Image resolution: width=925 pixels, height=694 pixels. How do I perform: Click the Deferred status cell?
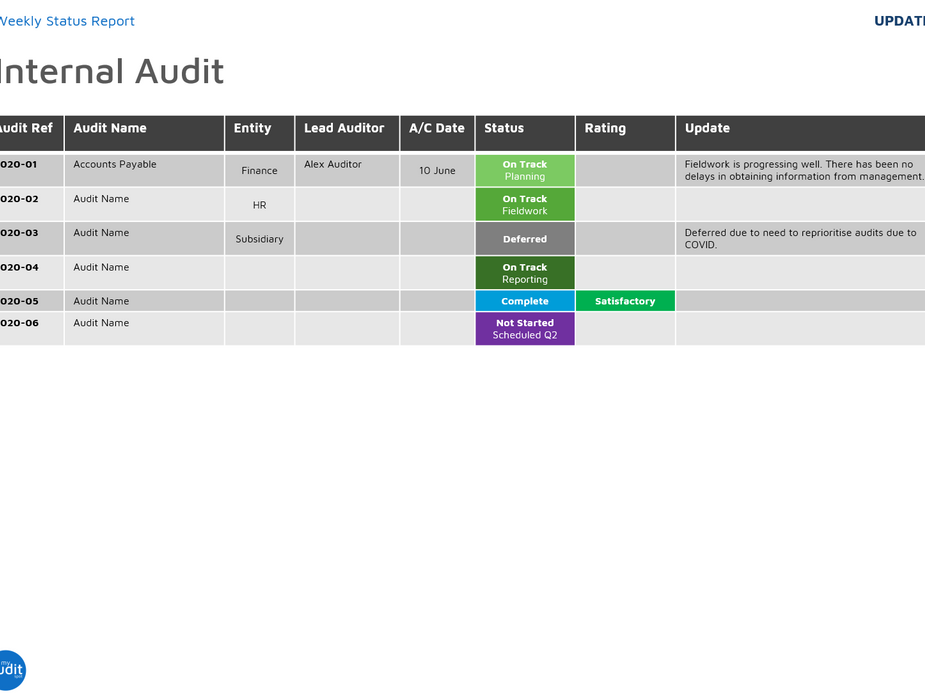click(525, 239)
